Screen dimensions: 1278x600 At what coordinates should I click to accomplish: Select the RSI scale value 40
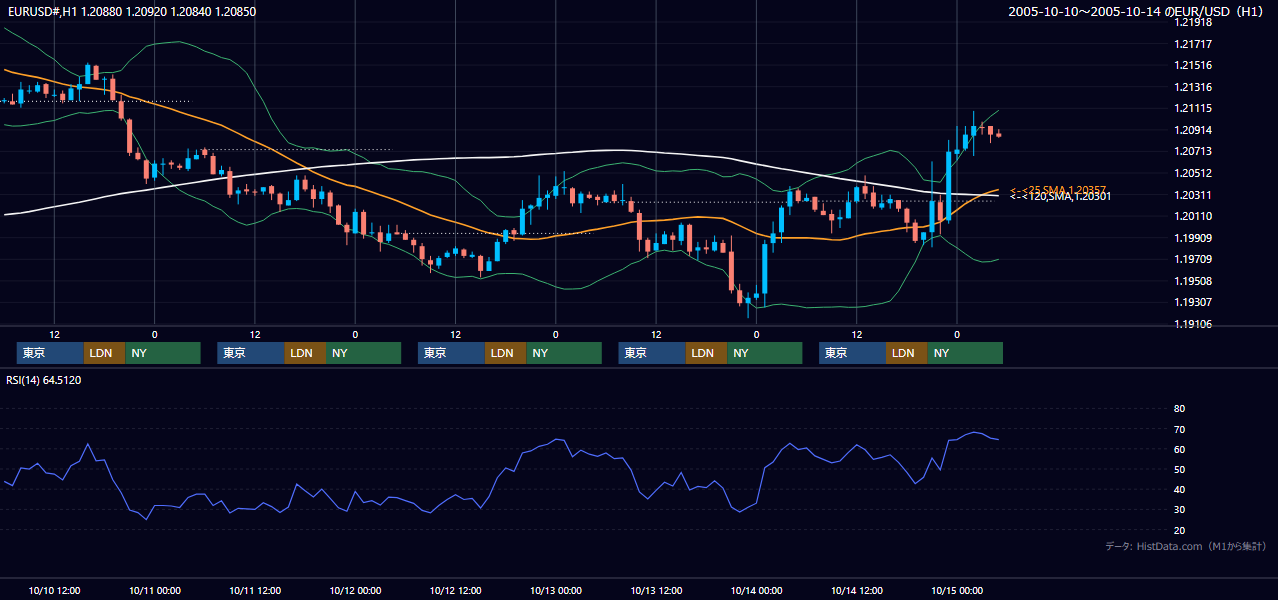[1179, 490]
